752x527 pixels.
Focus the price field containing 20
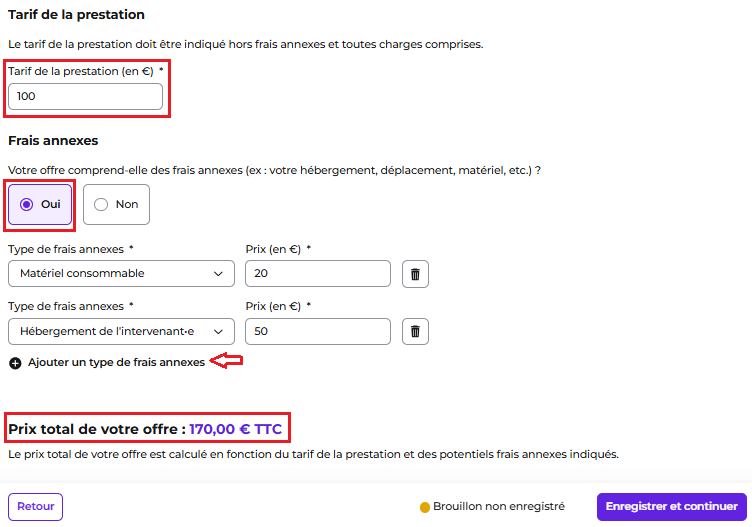click(318, 274)
